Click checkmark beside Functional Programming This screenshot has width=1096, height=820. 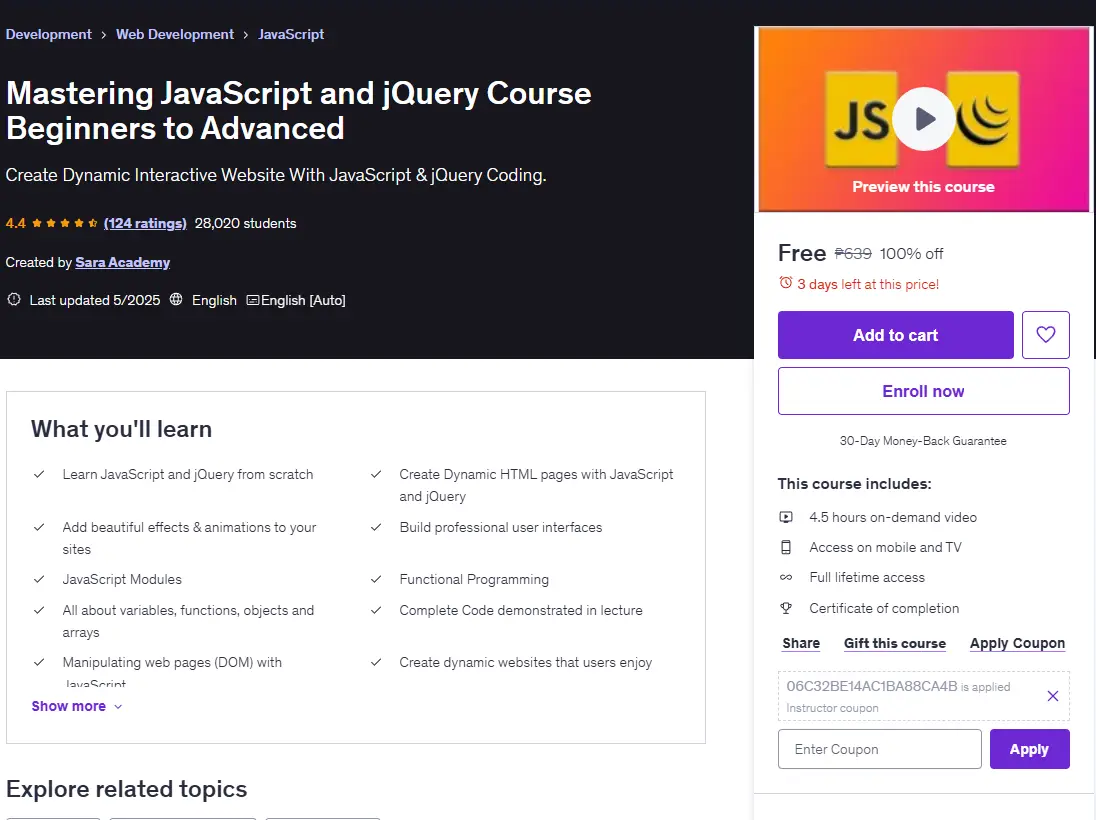[x=376, y=579]
